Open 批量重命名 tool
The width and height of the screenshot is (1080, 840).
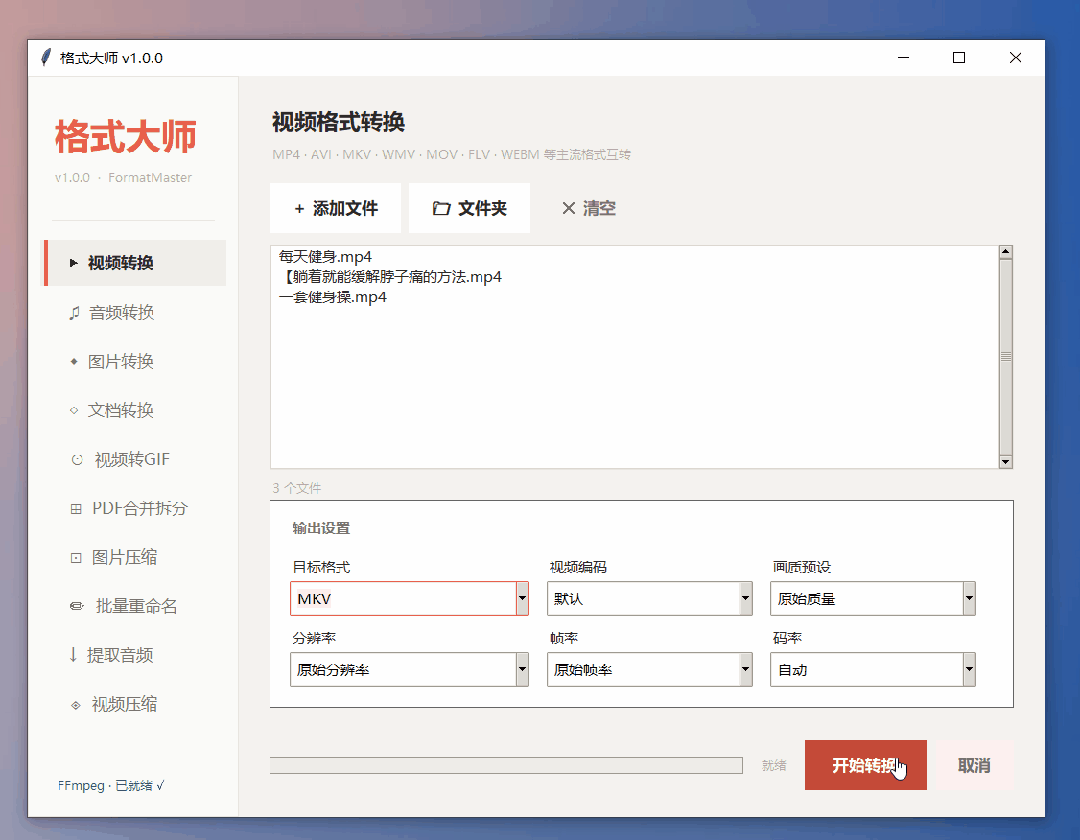pyautogui.click(x=135, y=606)
